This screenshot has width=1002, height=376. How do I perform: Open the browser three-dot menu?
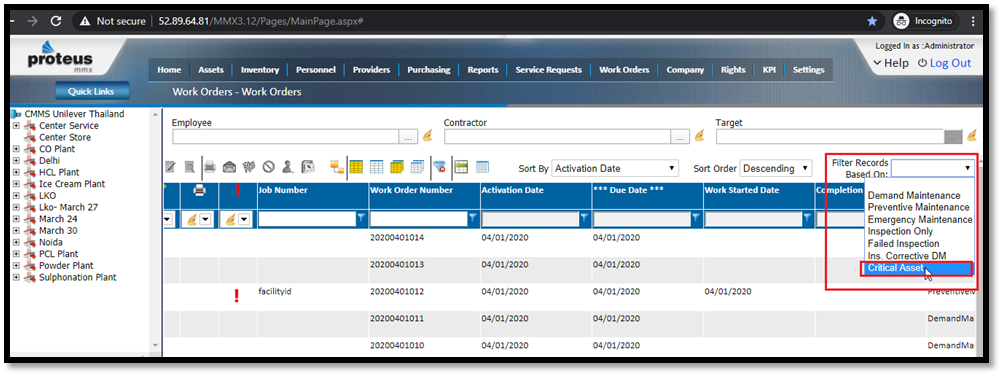[973, 21]
